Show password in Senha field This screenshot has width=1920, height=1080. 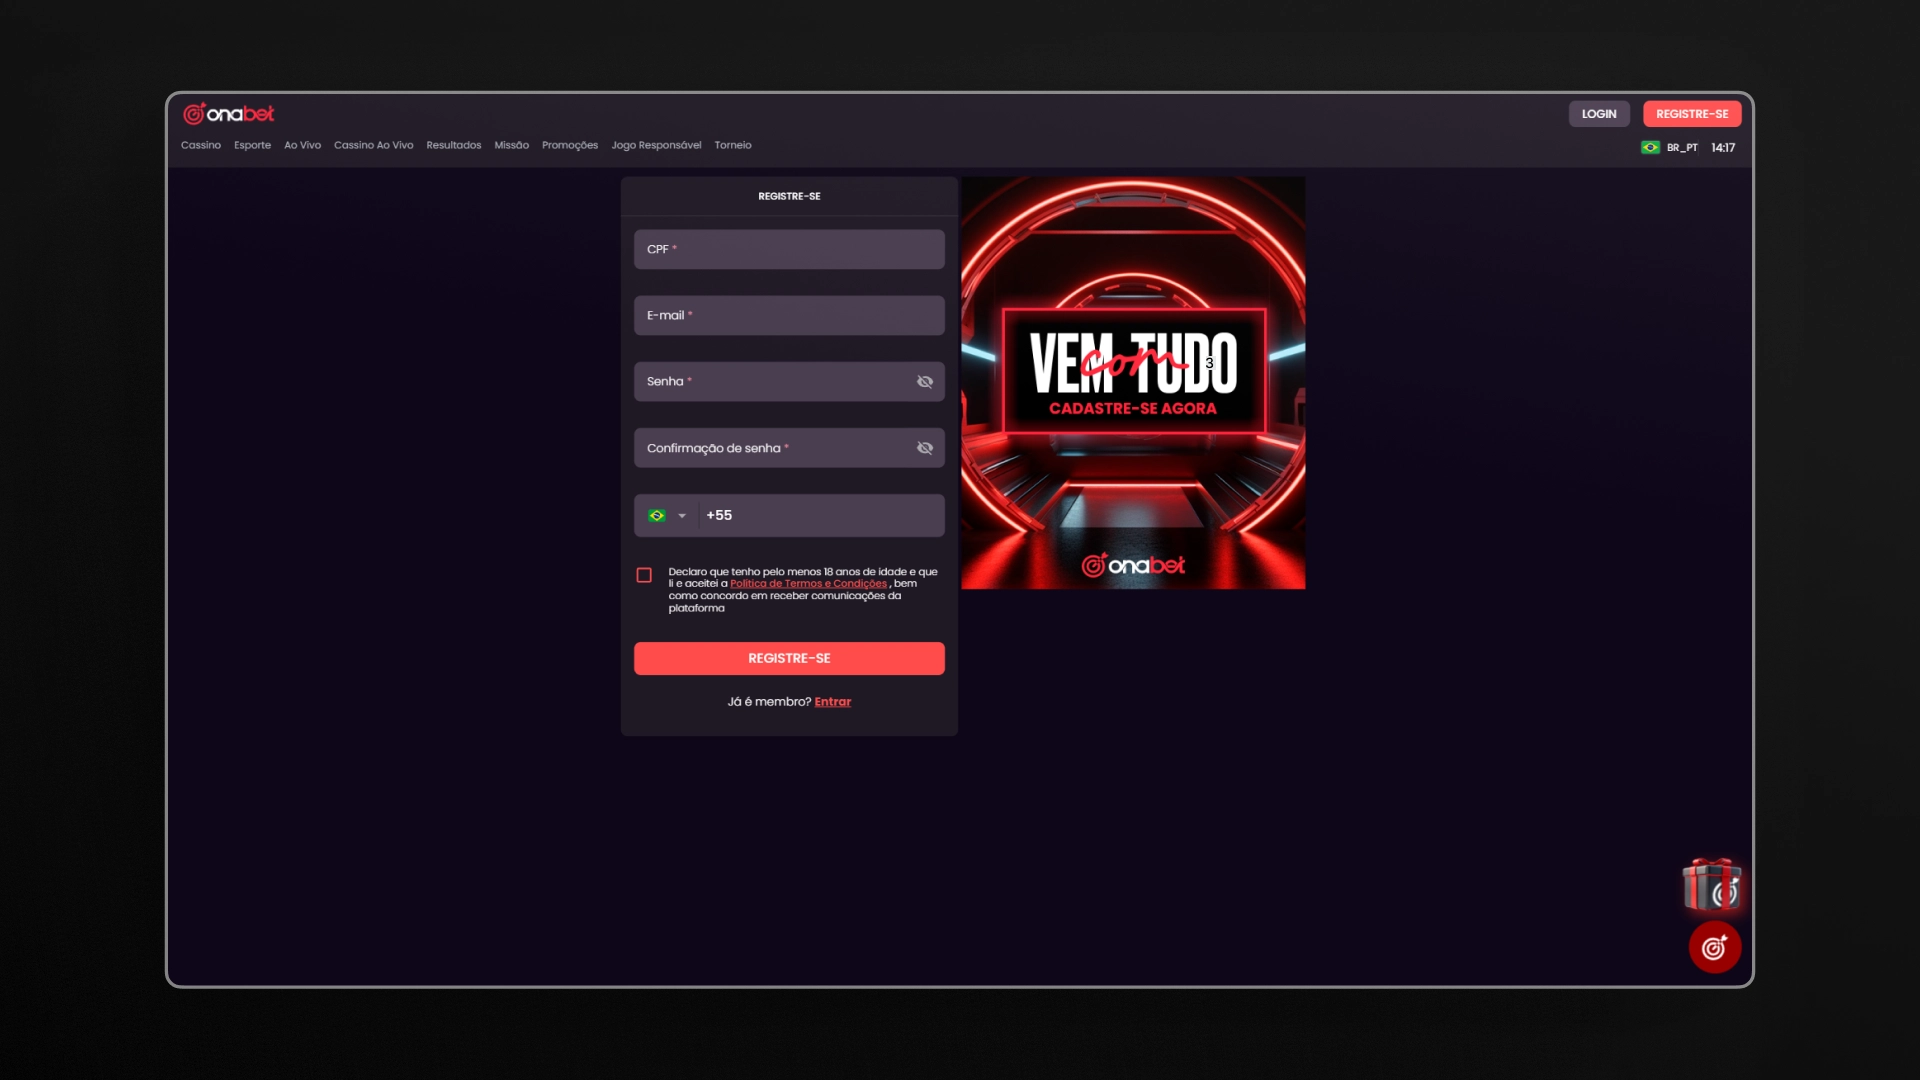925,382
